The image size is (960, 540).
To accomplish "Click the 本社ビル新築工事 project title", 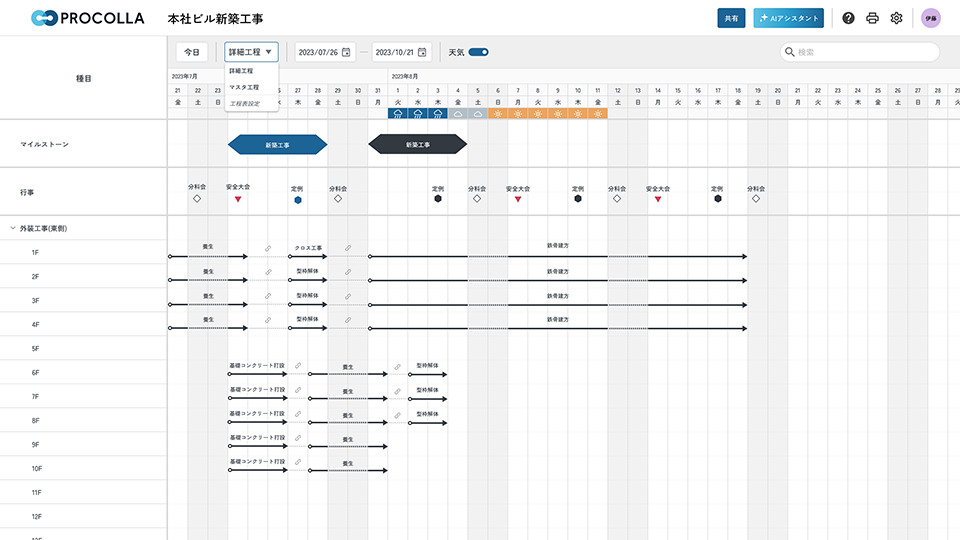I will [x=216, y=19].
